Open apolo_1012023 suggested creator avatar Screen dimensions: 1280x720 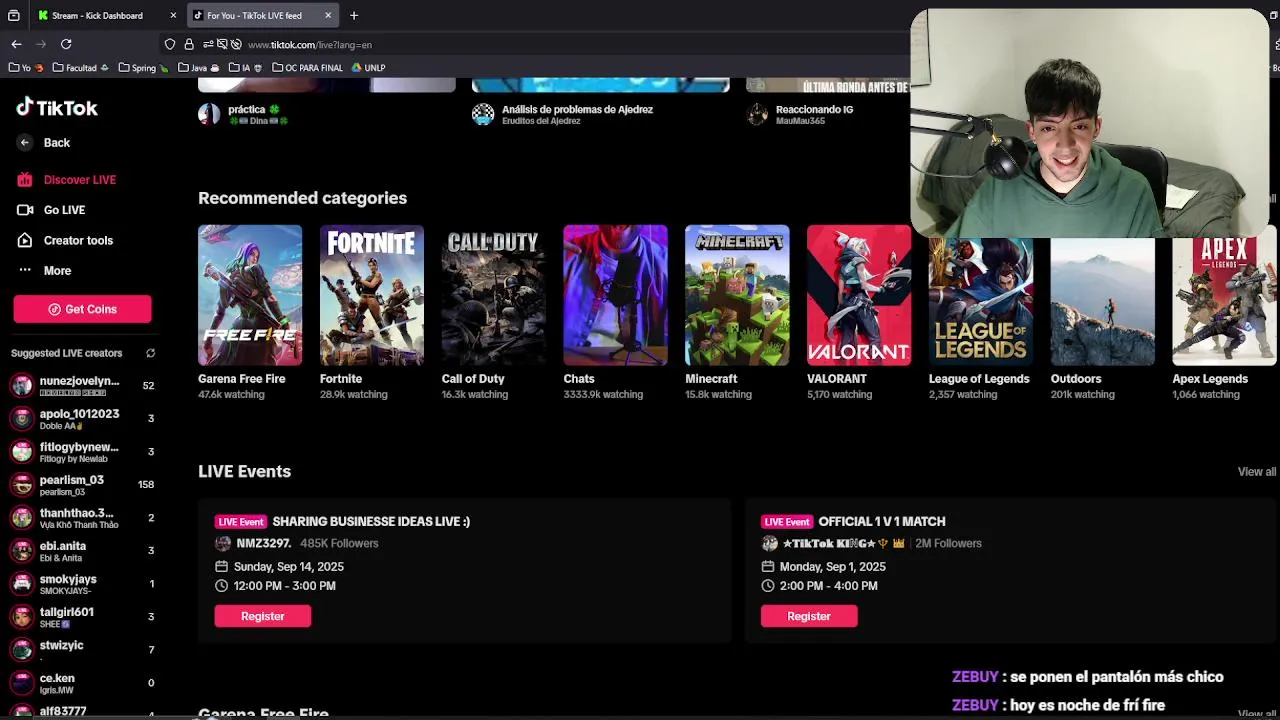click(x=22, y=419)
